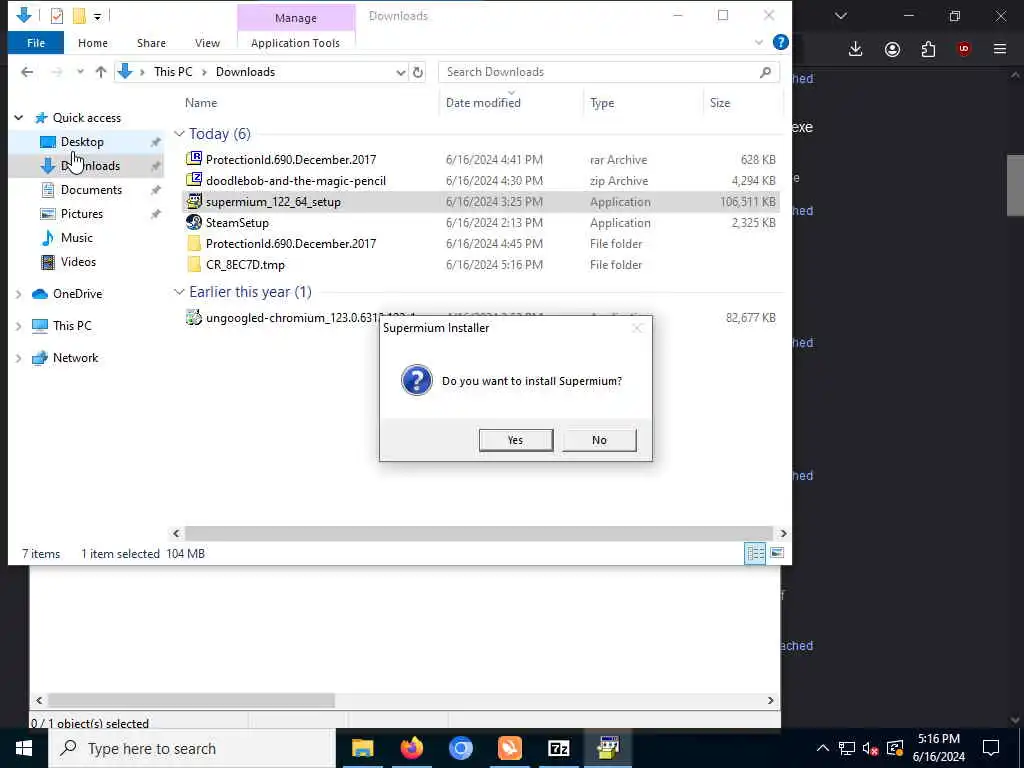Select OneDrive in navigation pane
This screenshot has width=1024, height=768.
[x=77, y=294]
